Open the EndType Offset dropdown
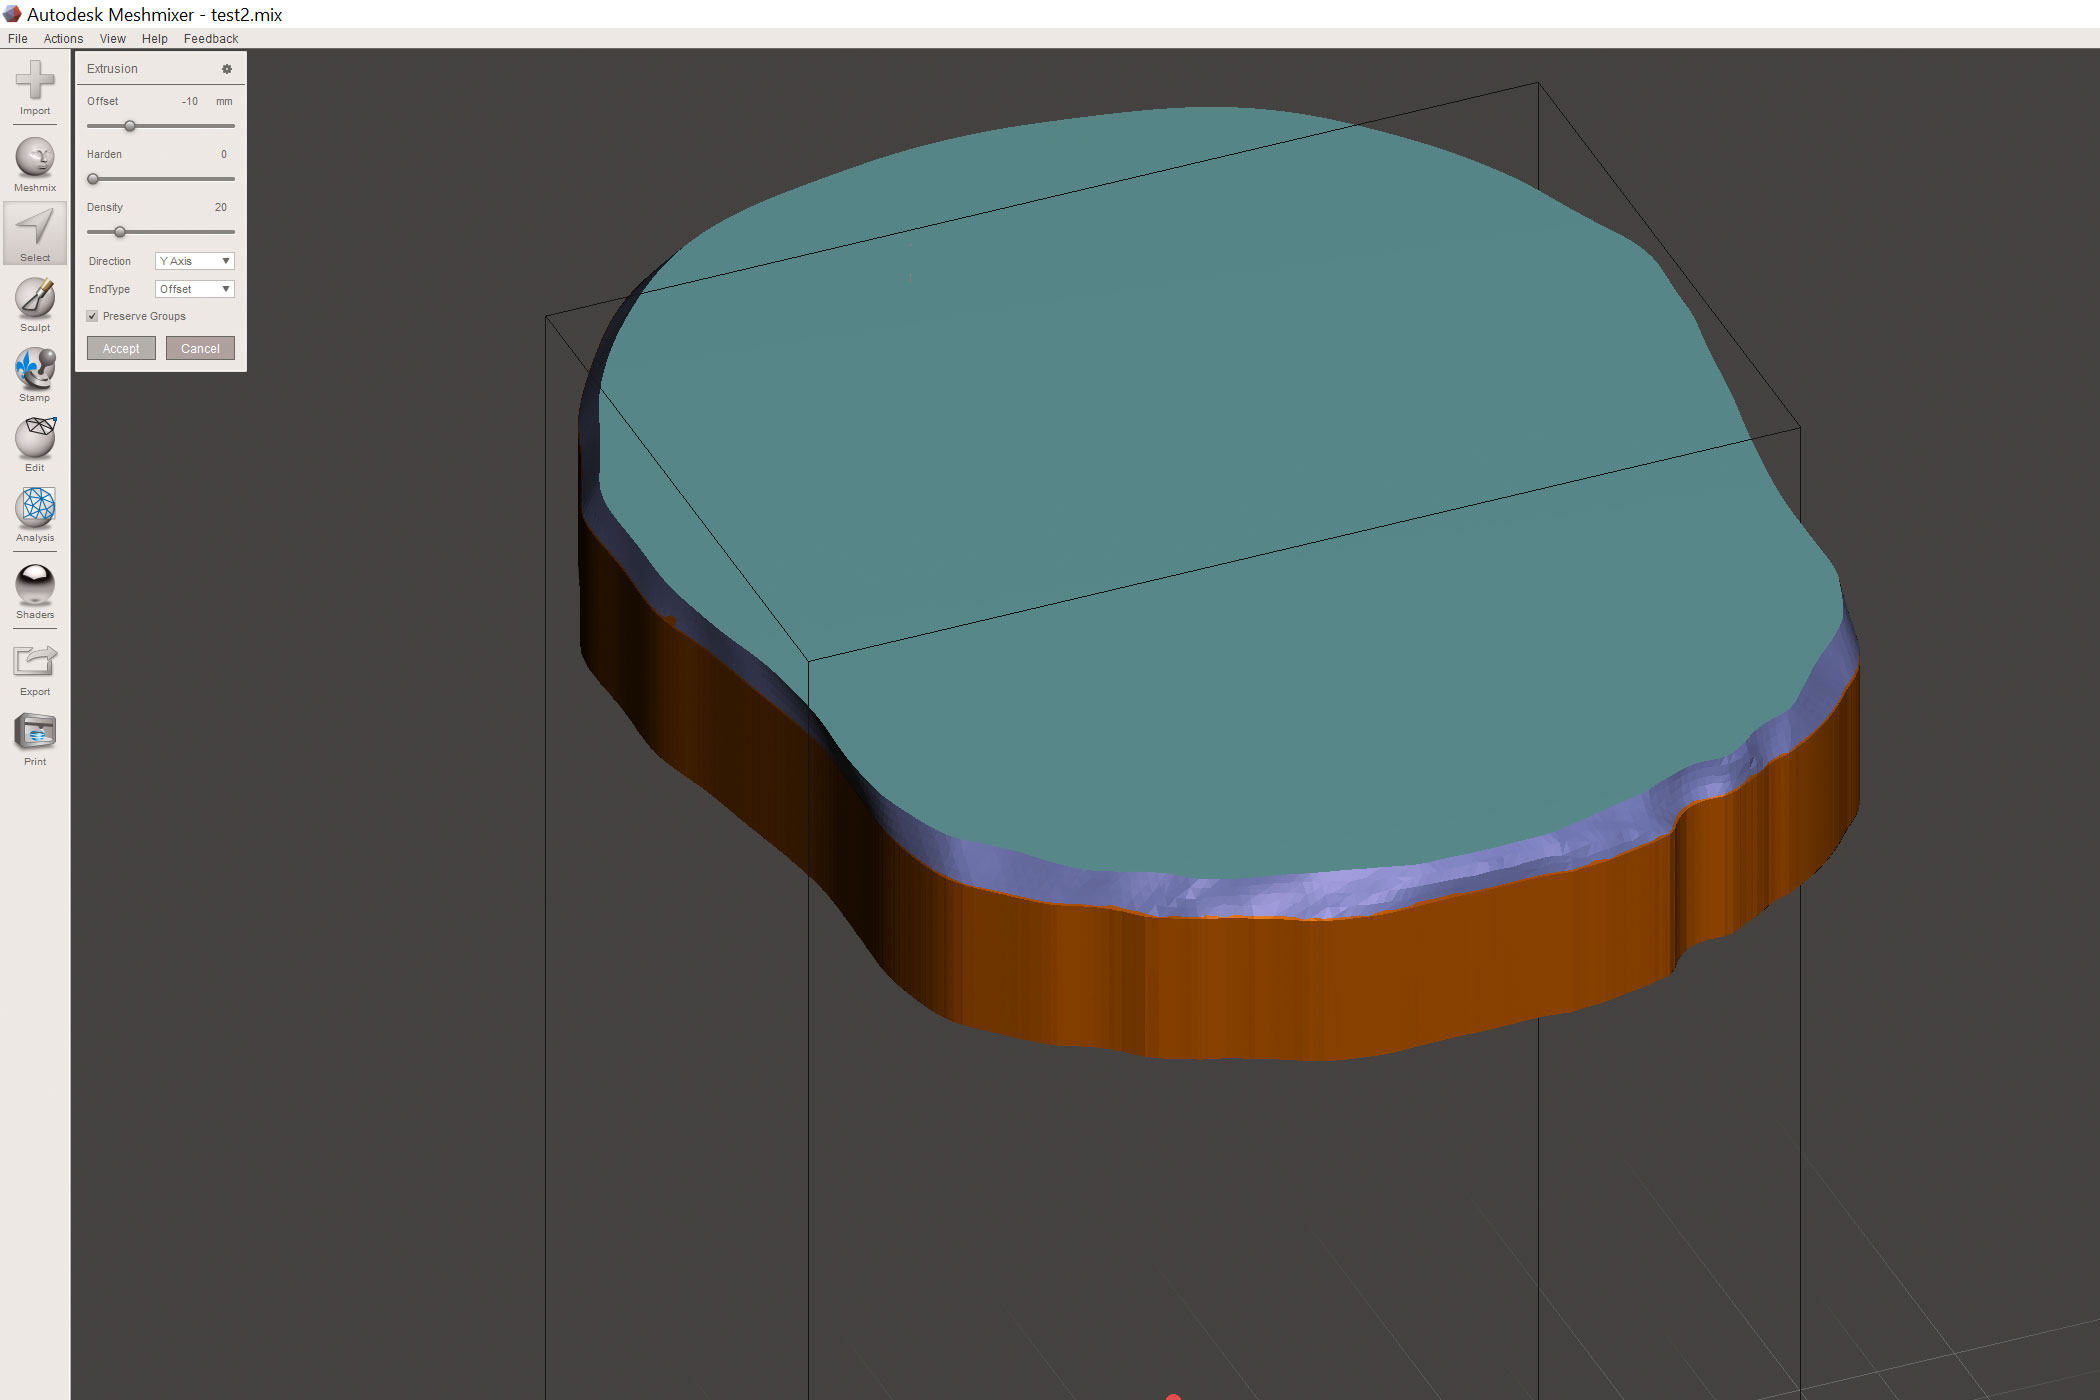This screenshot has height=1400, width=2100. 195,289
